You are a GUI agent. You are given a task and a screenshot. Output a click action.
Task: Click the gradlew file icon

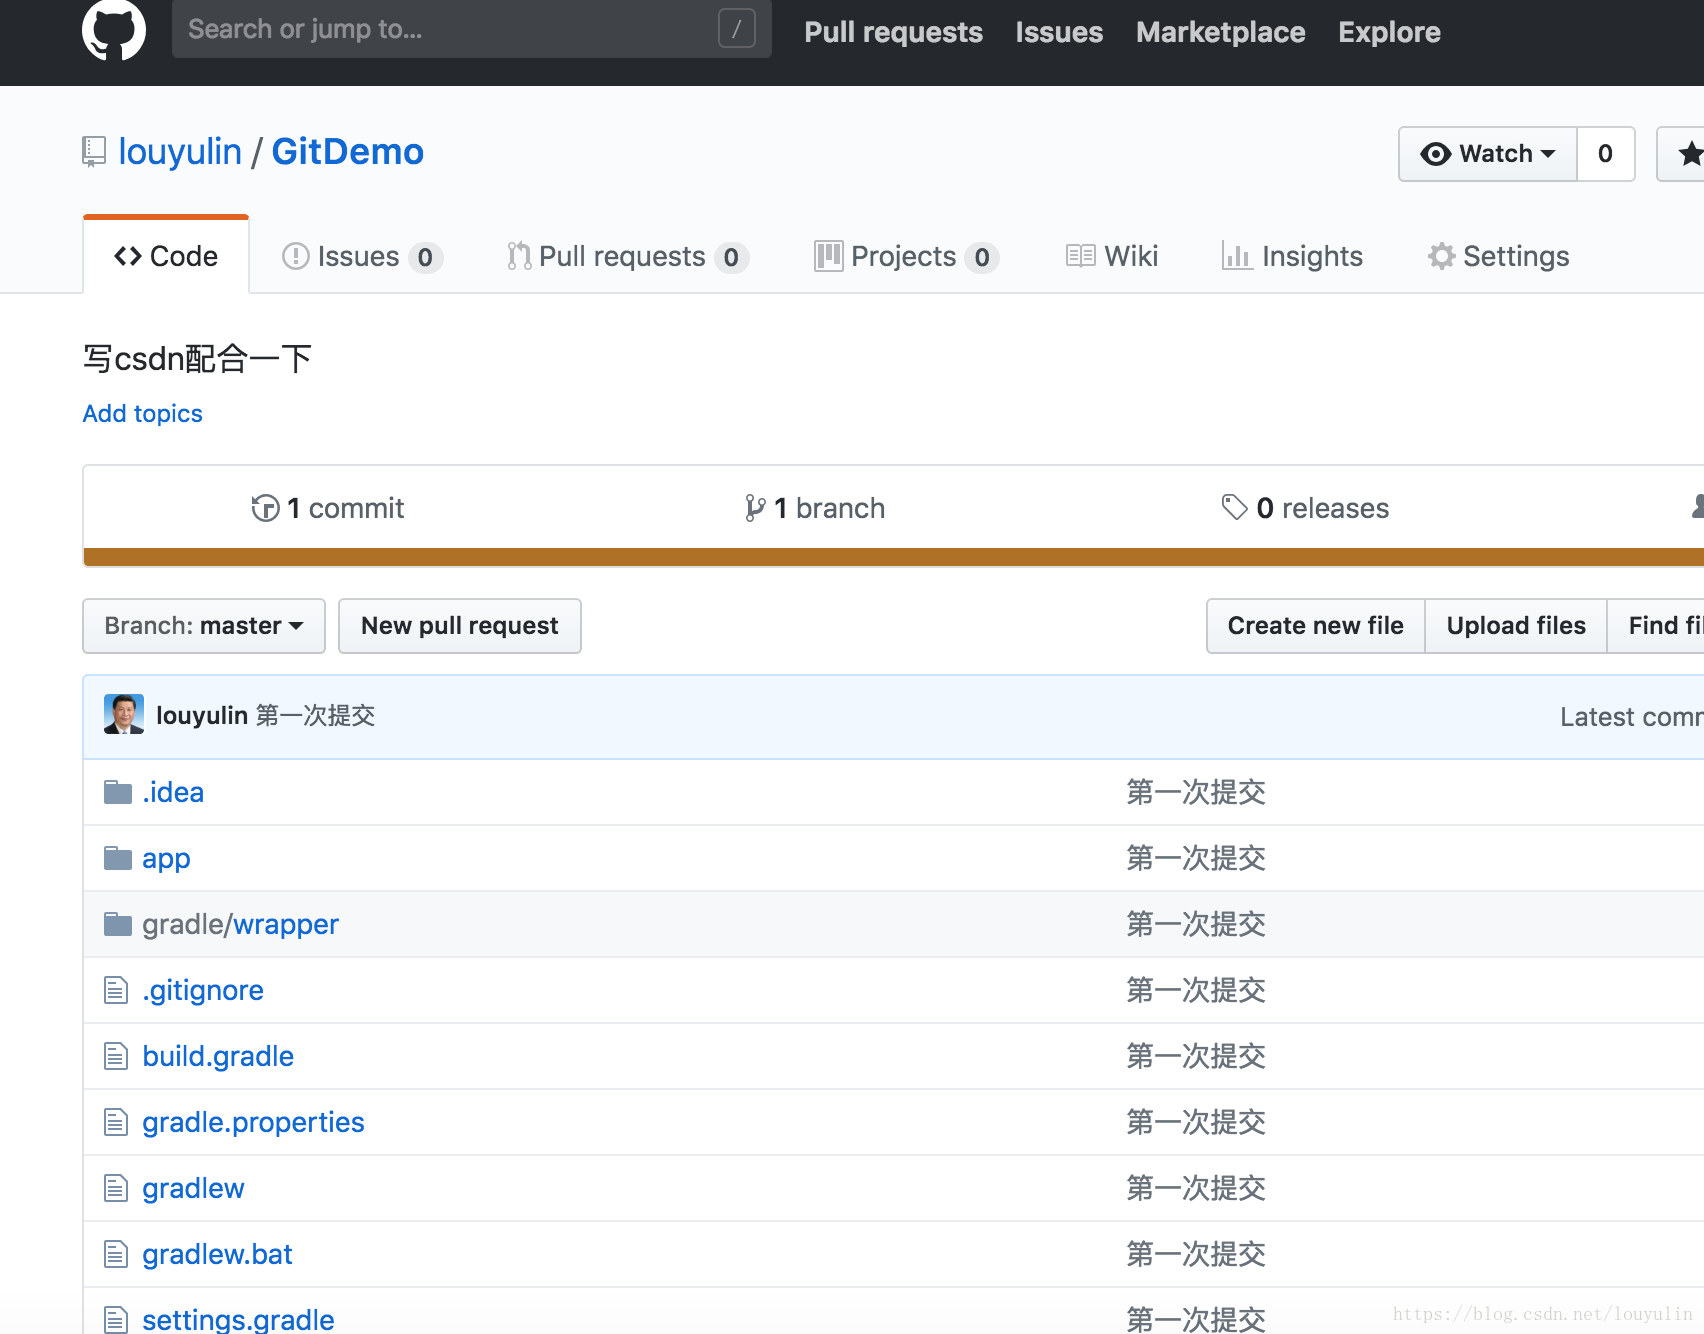pyautogui.click(x=116, y=1188)
